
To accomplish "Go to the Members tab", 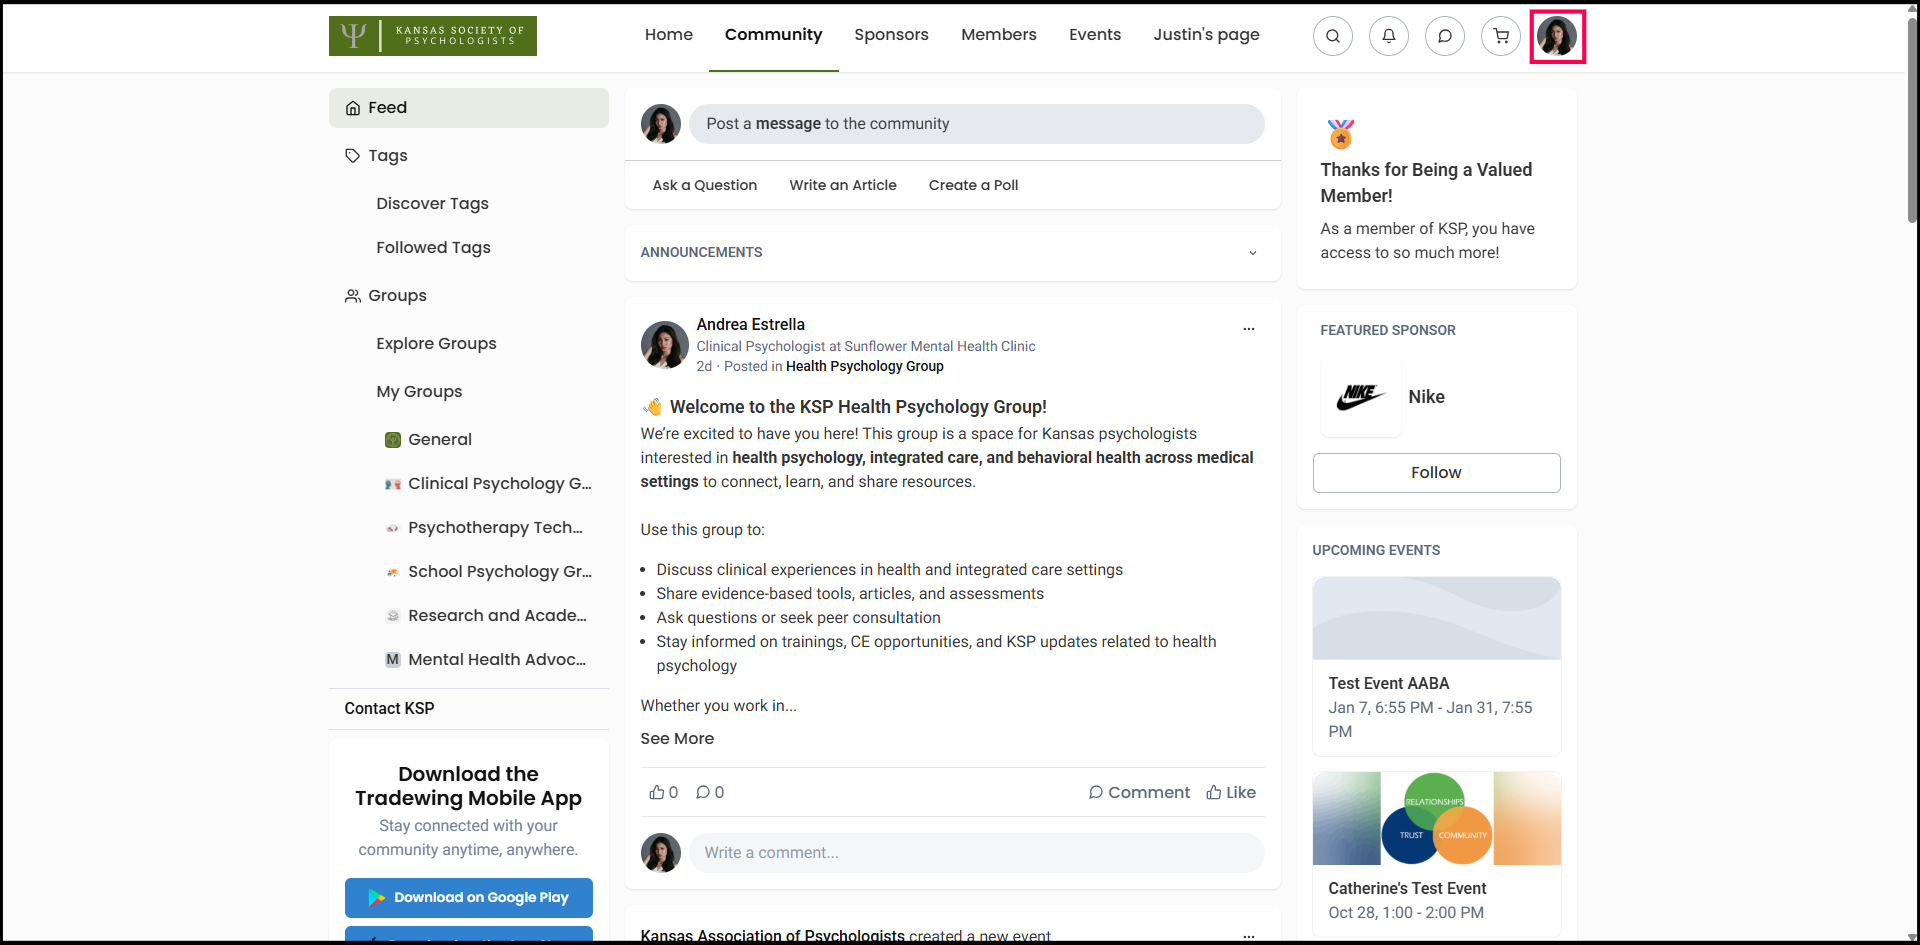I will [x=998, y=35].
